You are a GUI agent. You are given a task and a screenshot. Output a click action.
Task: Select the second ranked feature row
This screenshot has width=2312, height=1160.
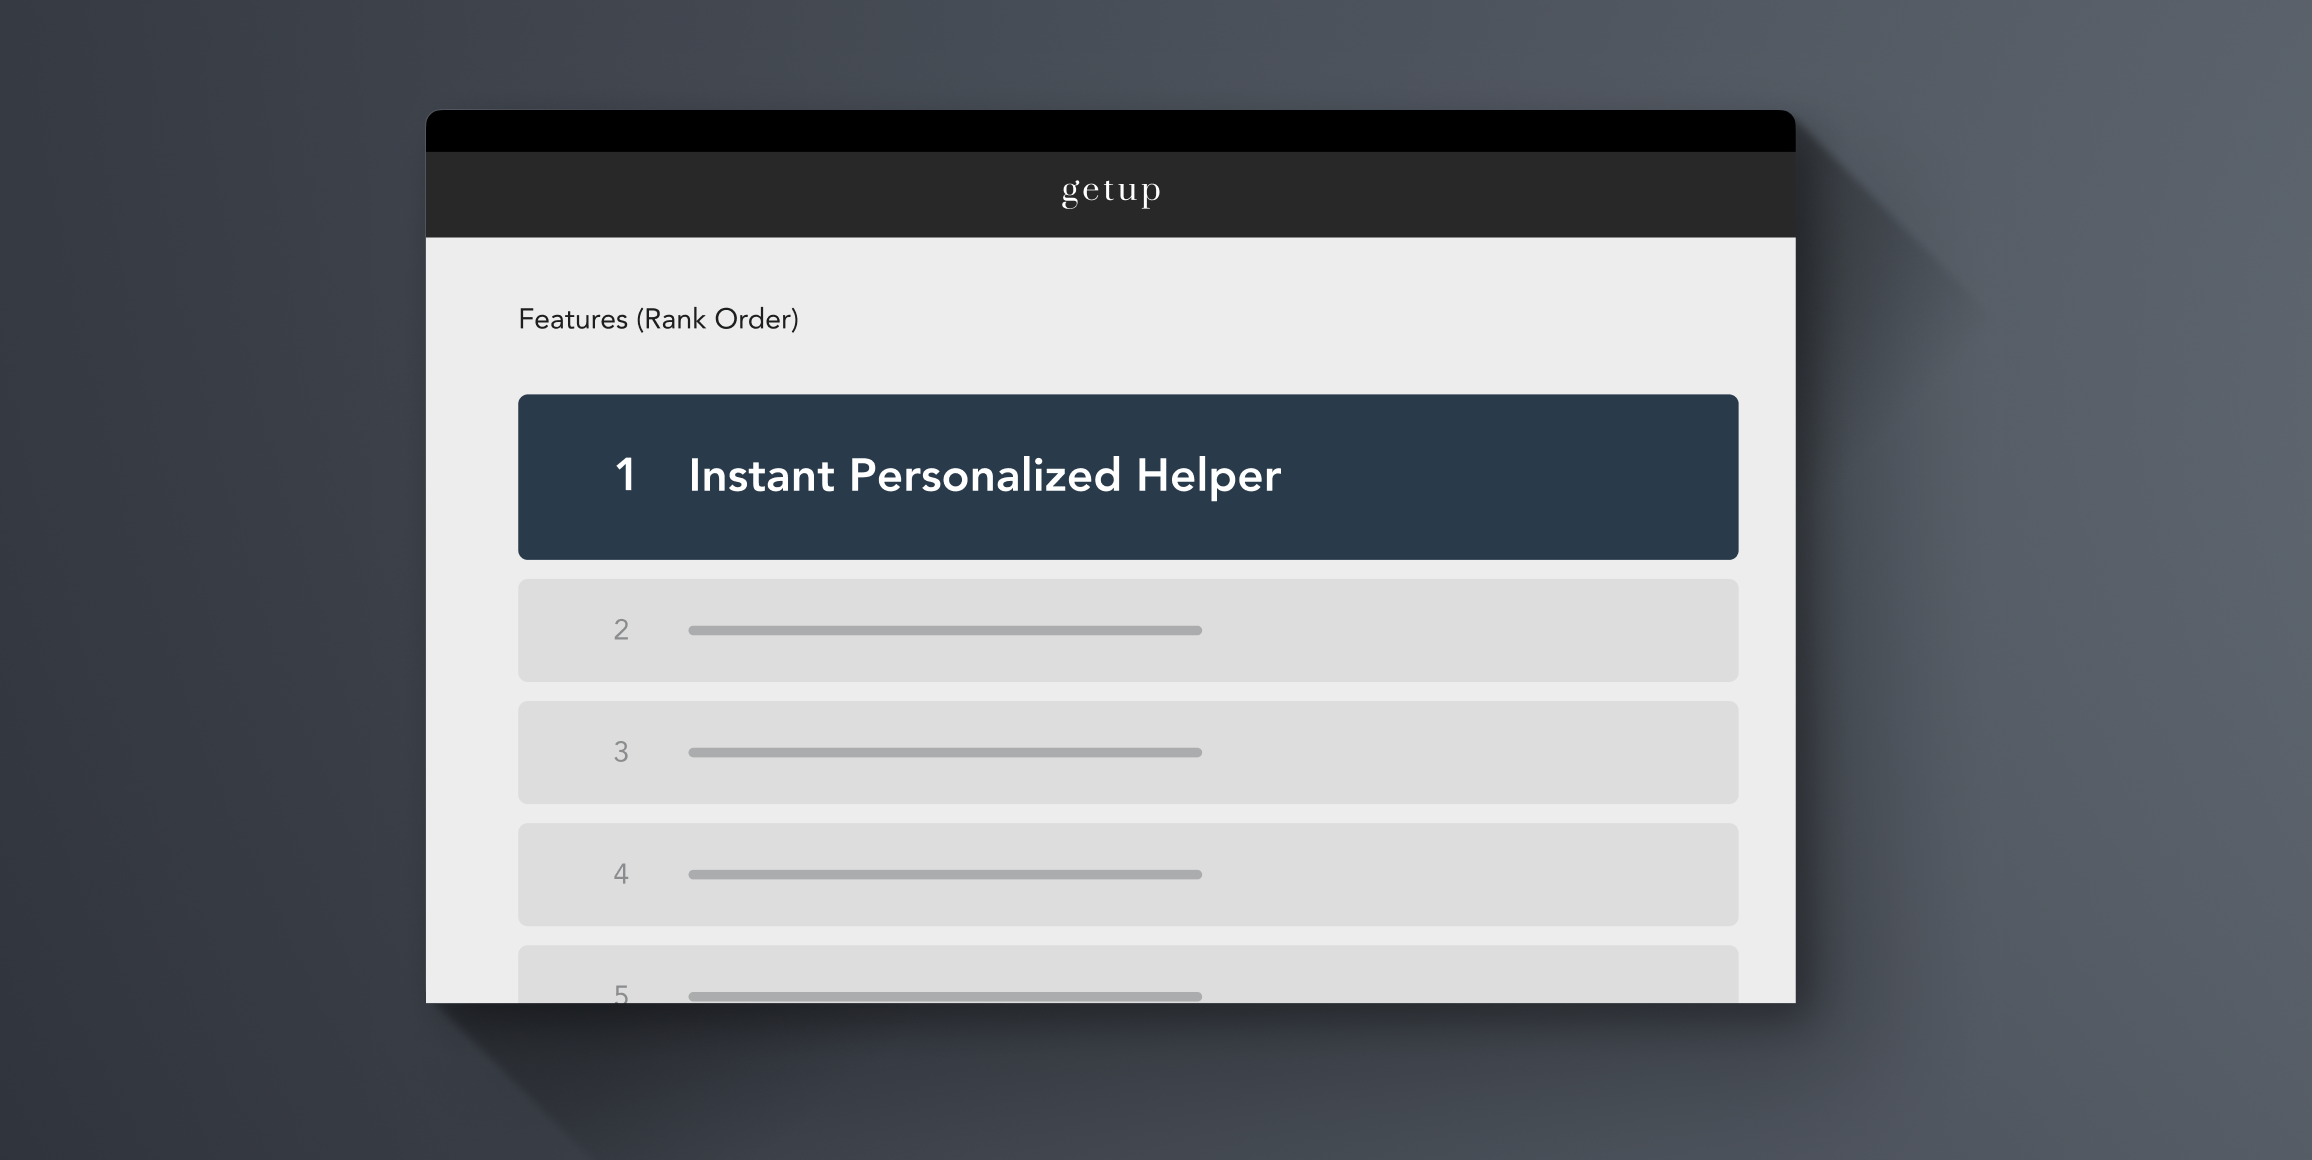click(1128, 630)
